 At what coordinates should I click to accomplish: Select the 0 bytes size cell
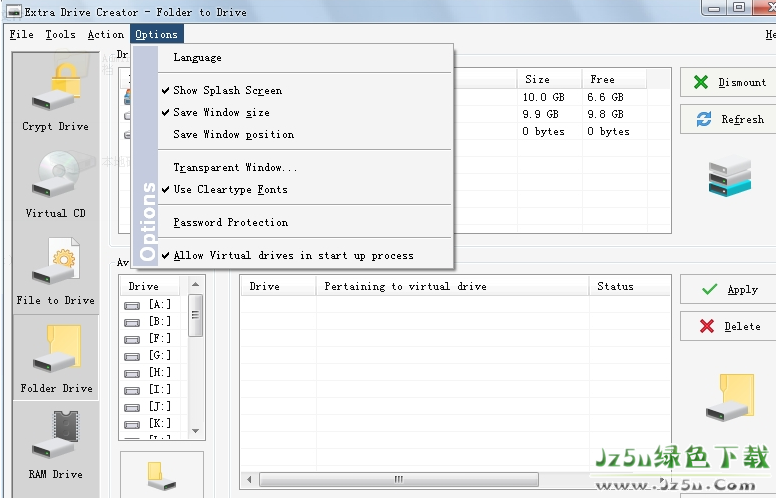coord(543,131)
